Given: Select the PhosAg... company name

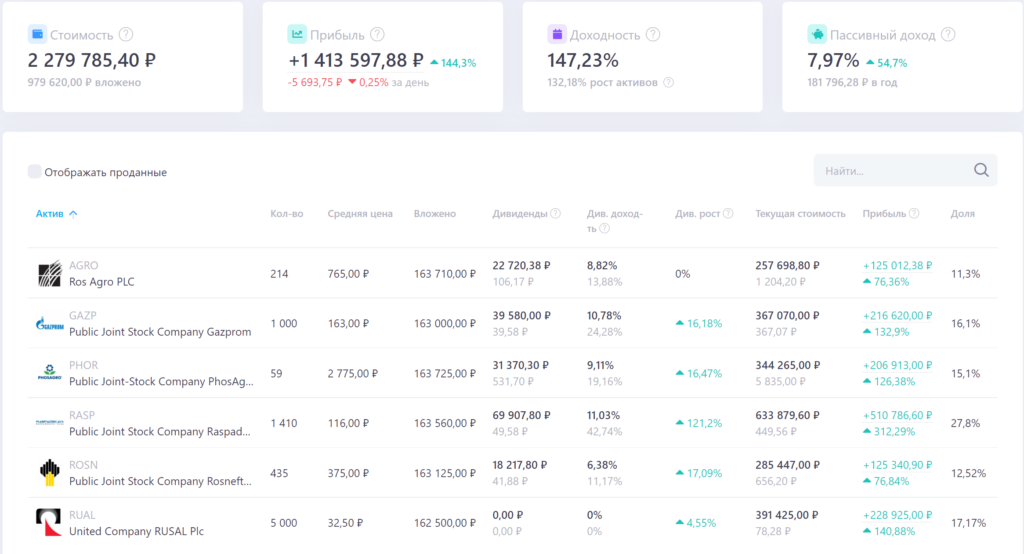Looking at the screenshot, I should pos(161,382).
